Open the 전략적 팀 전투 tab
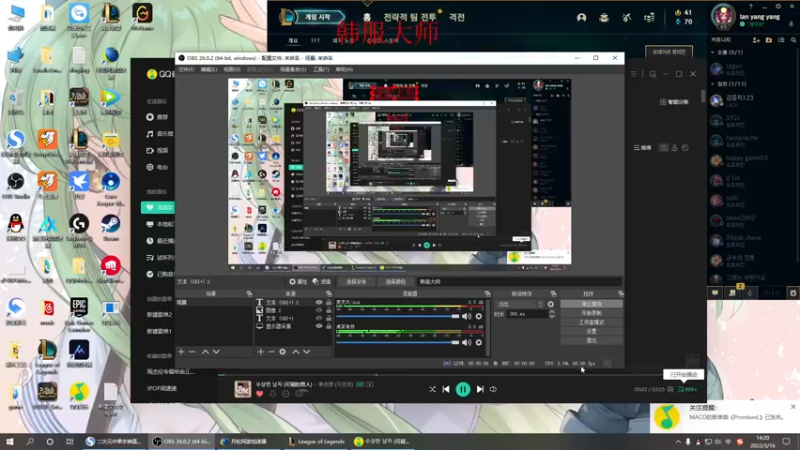 410,17
